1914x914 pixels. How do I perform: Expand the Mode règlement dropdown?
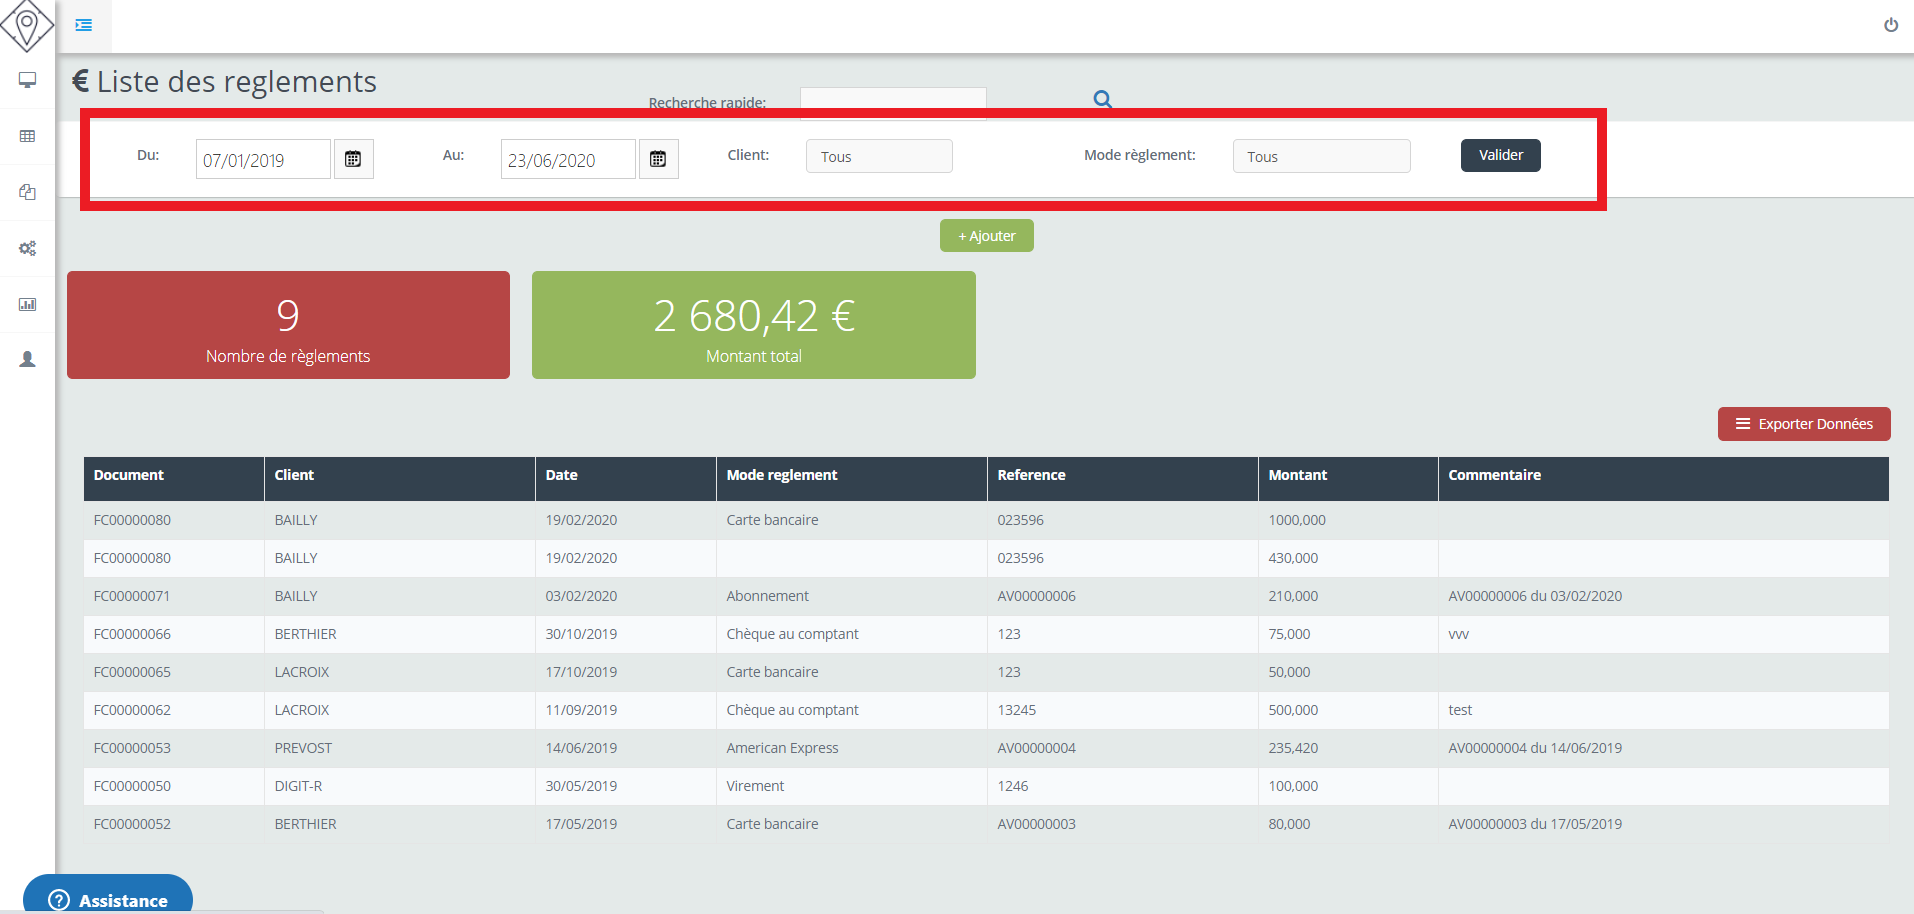tap(1321, 156)
